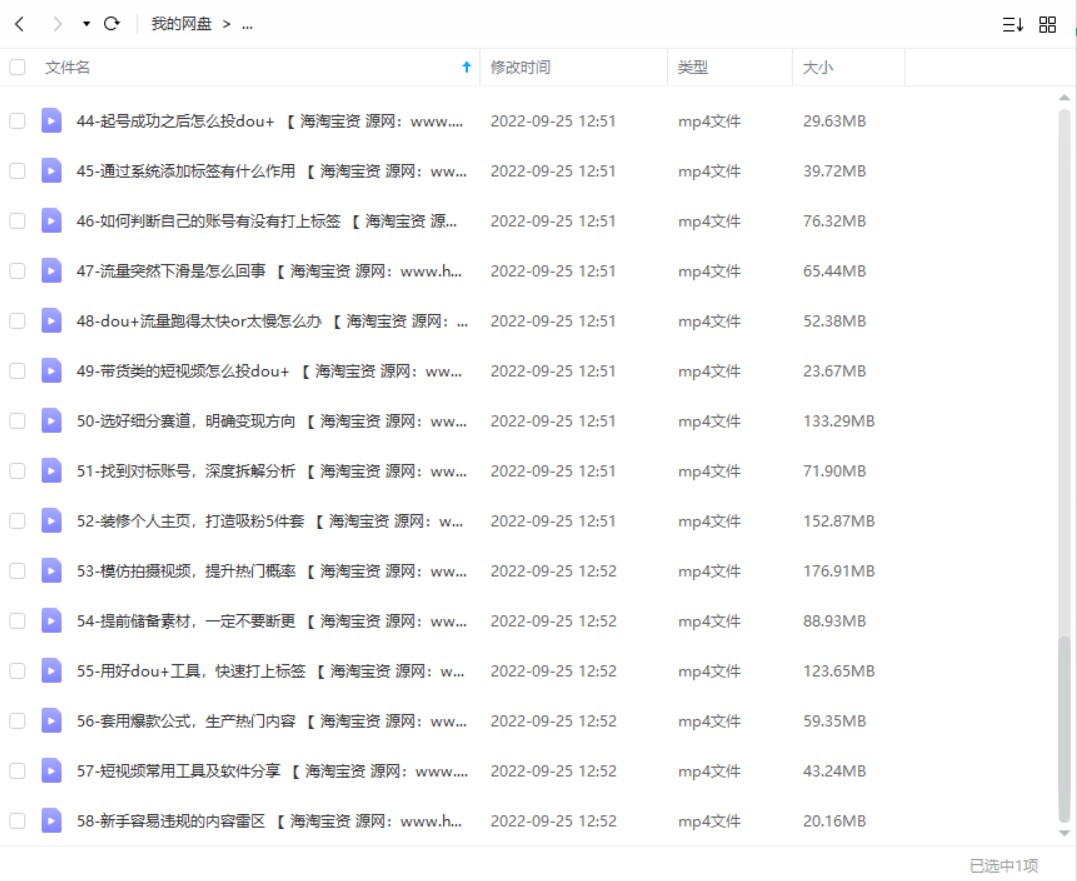Click video icon of file 56-套用爆款公式
This screenshot has width=1077, height=881.
(52, 721)
